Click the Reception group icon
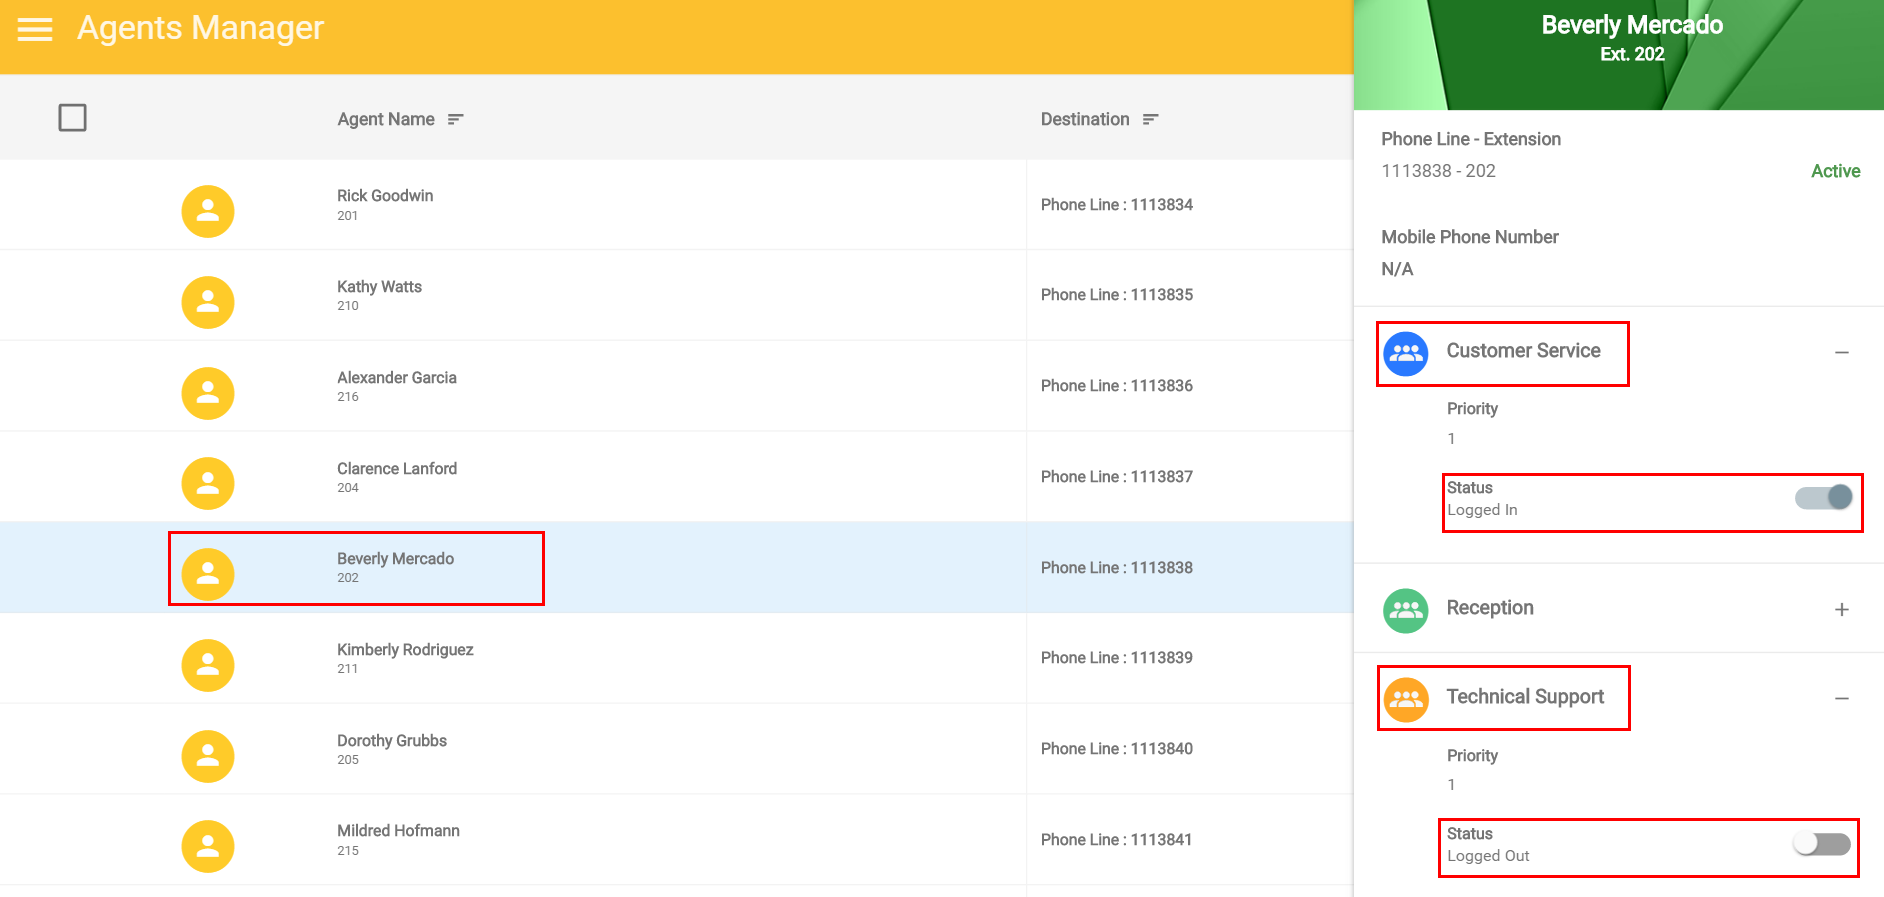The image size is (1884, 897). click(x=1406, y=610)
